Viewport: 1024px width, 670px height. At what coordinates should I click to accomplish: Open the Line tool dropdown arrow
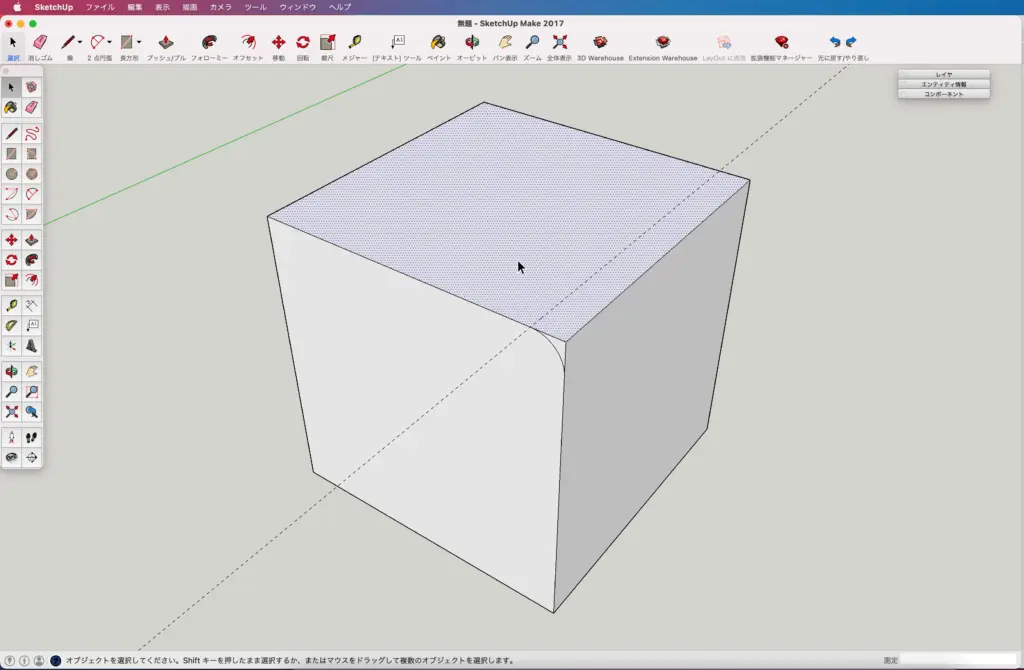(x=80, y=42)
